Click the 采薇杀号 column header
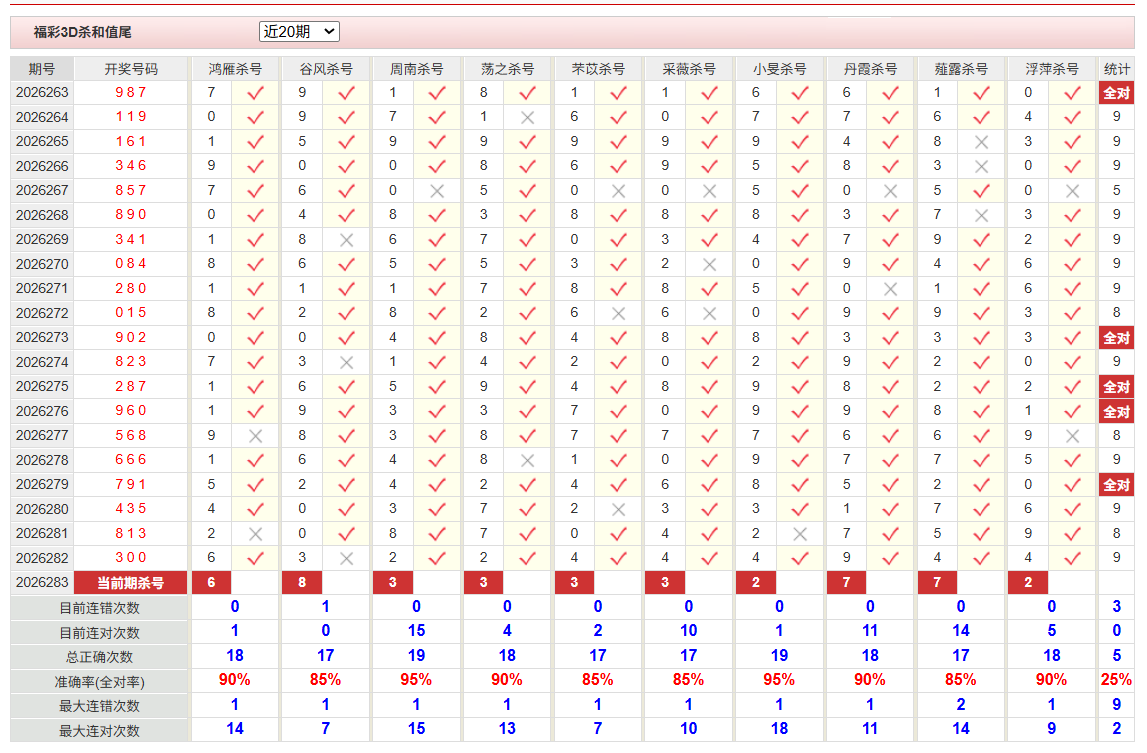This screenshot has width=1147, height=753. coord(688,69)
